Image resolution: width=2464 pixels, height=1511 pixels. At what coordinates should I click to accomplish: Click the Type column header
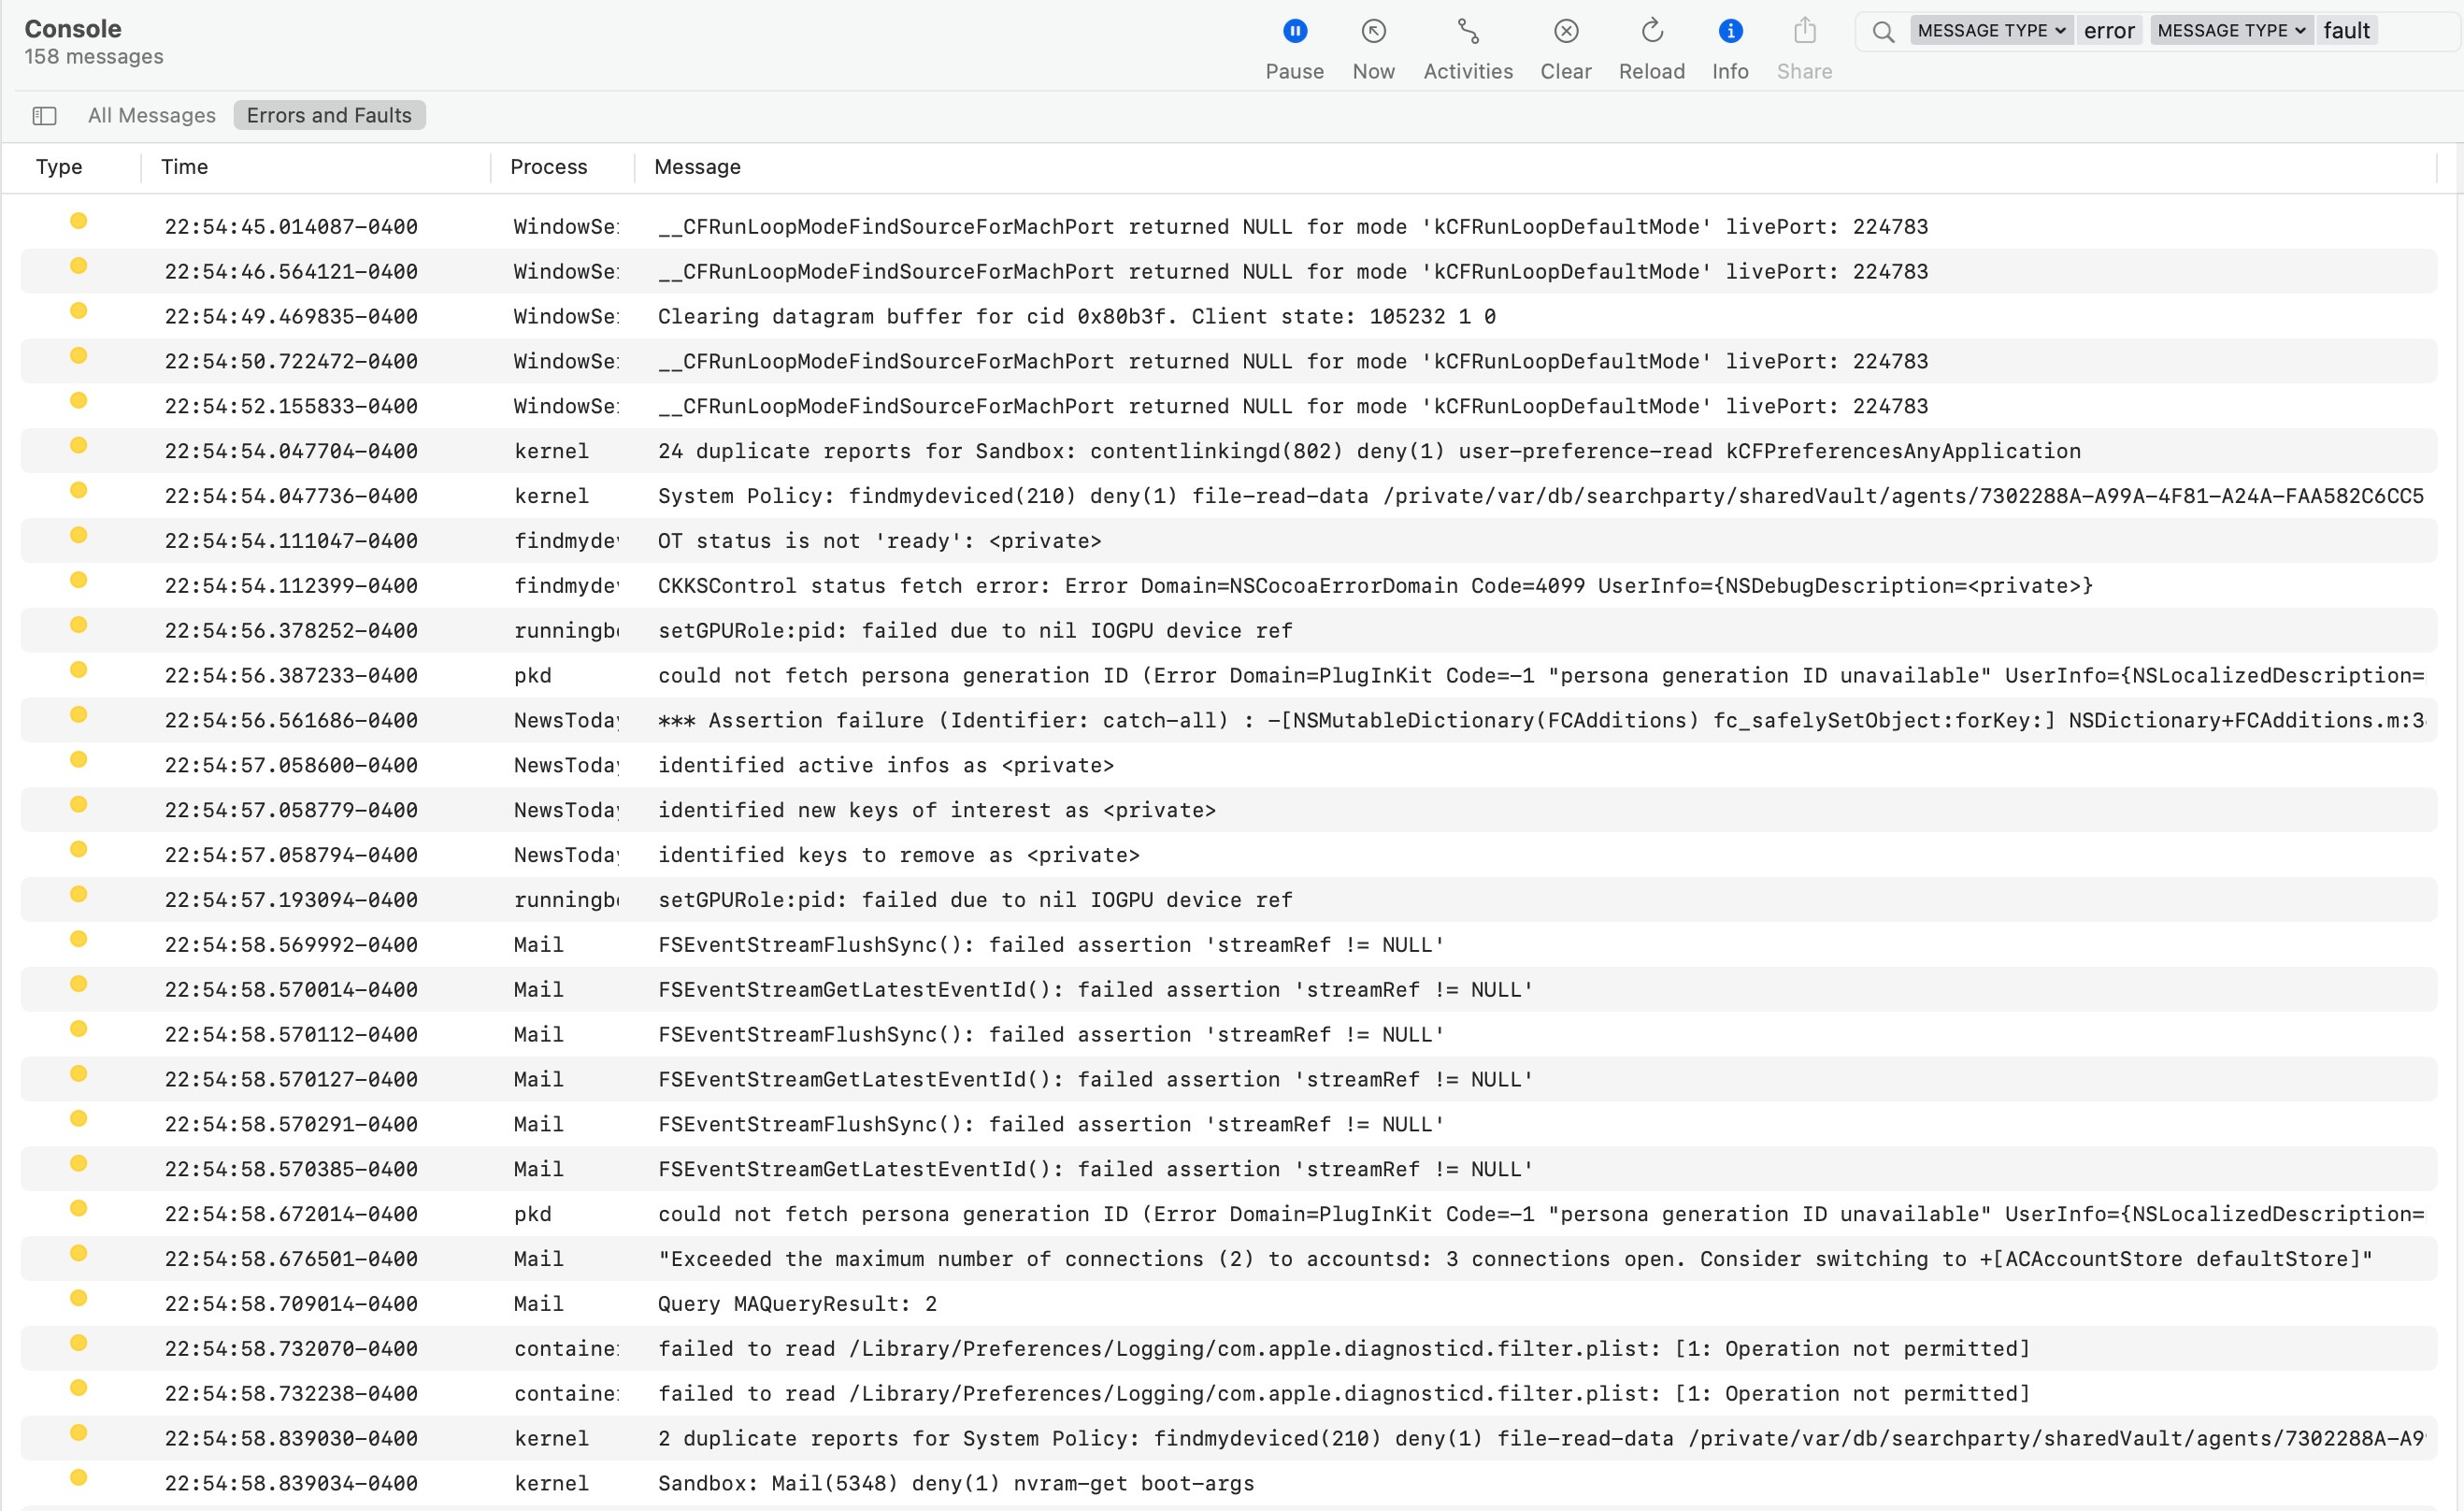(x=59, y=167)
